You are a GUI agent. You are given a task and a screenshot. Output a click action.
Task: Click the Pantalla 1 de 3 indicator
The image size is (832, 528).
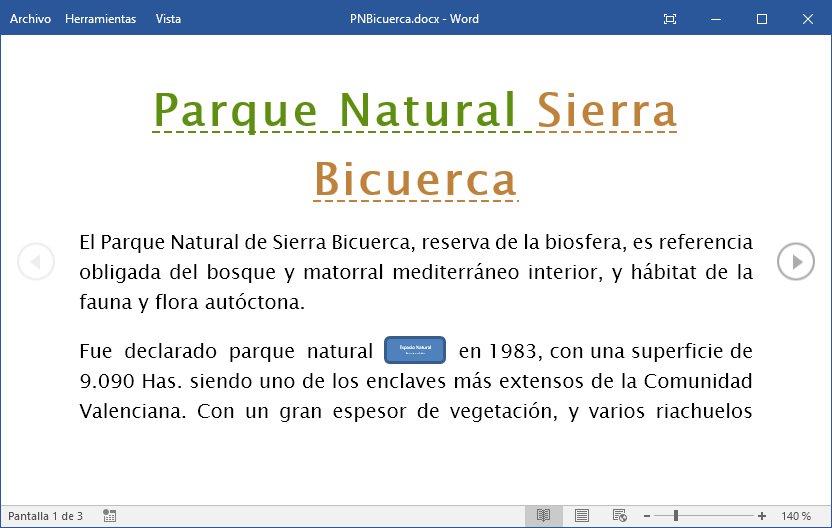click(x=46, y=516)
